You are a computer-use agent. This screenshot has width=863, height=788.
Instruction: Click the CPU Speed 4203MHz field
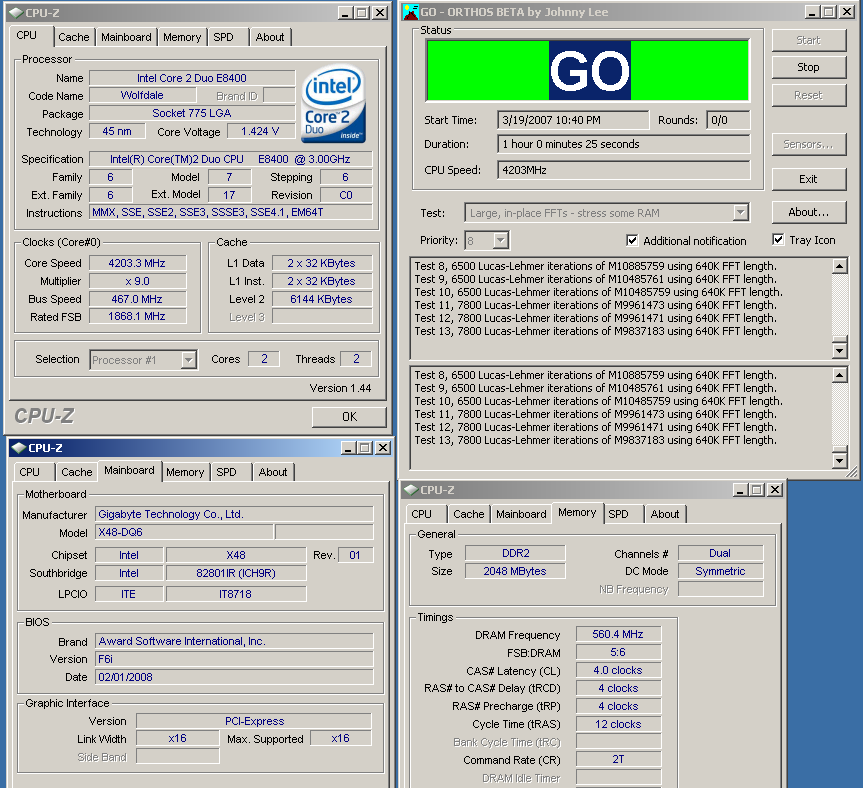[624, 170]
